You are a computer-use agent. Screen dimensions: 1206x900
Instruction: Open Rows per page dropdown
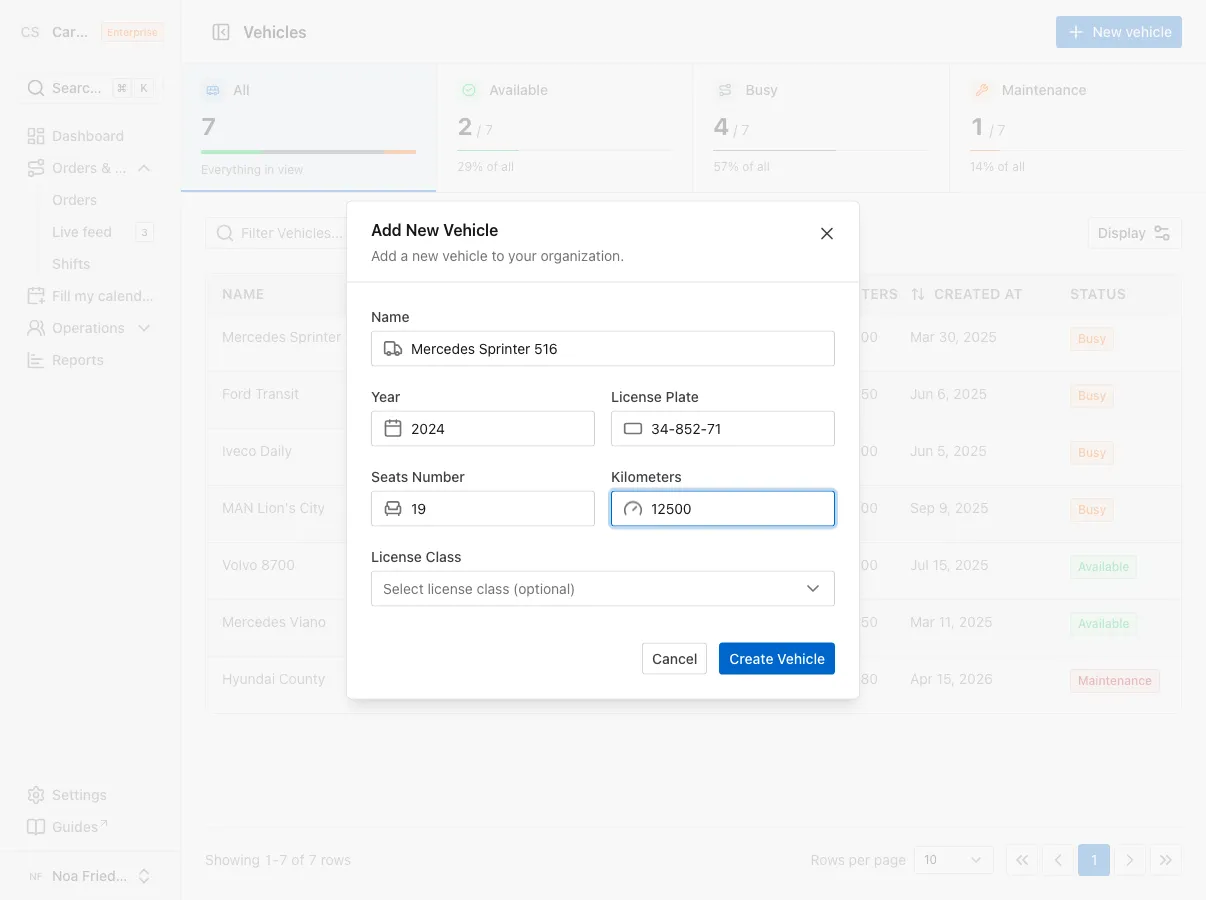pos(953,860)
